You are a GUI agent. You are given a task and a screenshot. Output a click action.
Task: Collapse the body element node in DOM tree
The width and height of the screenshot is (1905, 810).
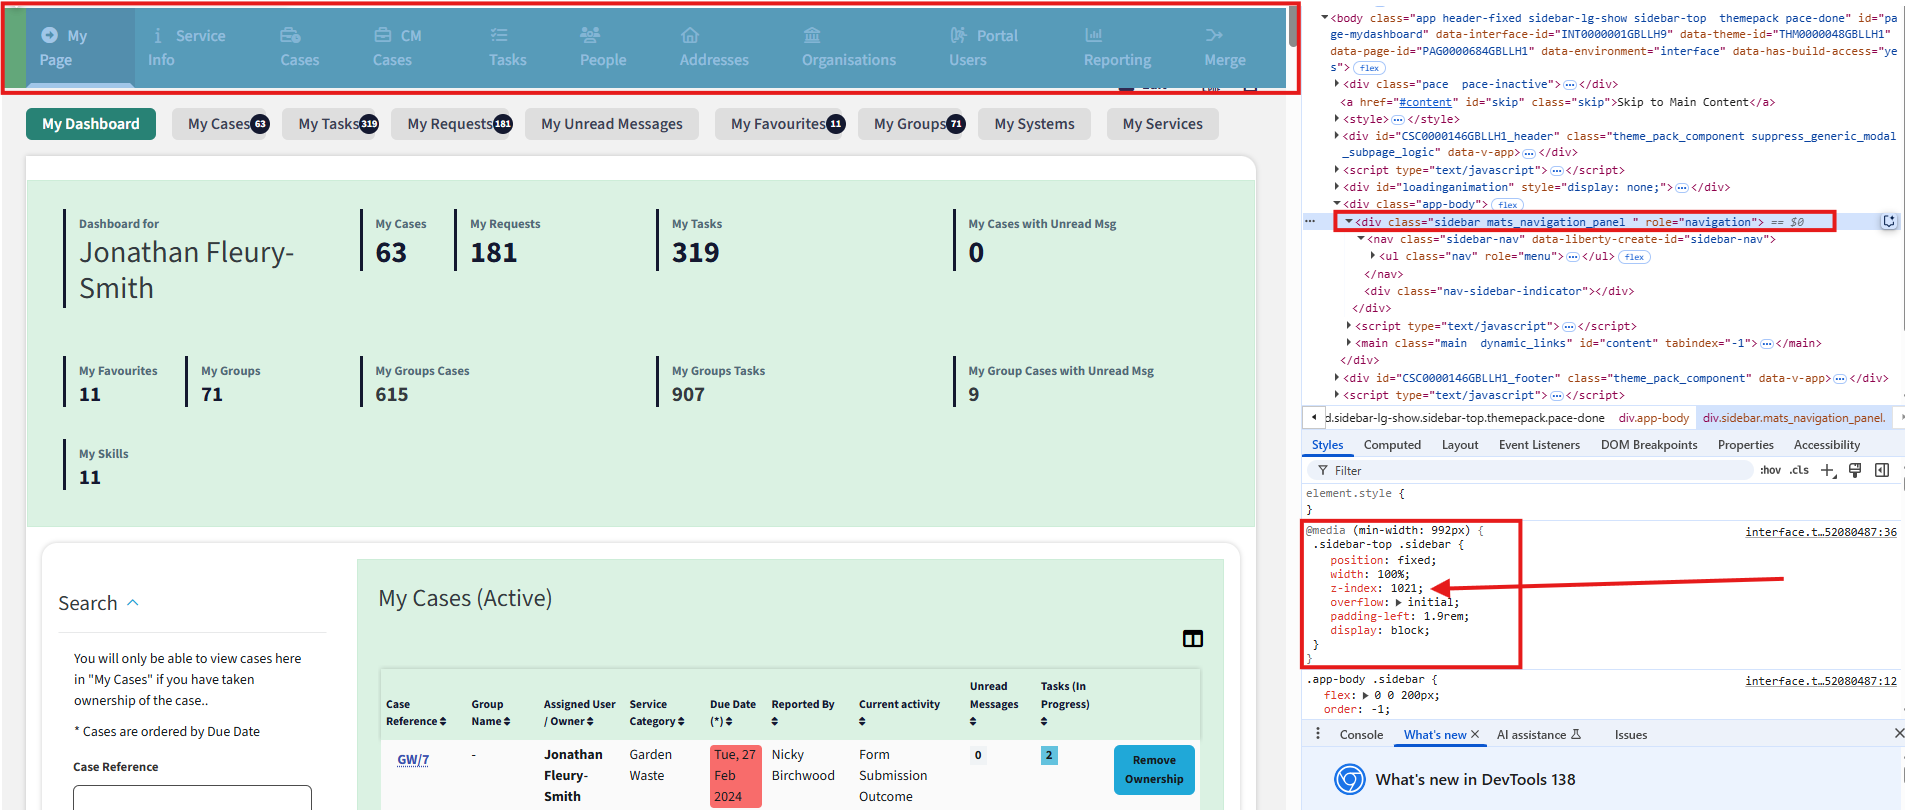click(1325, 18)
